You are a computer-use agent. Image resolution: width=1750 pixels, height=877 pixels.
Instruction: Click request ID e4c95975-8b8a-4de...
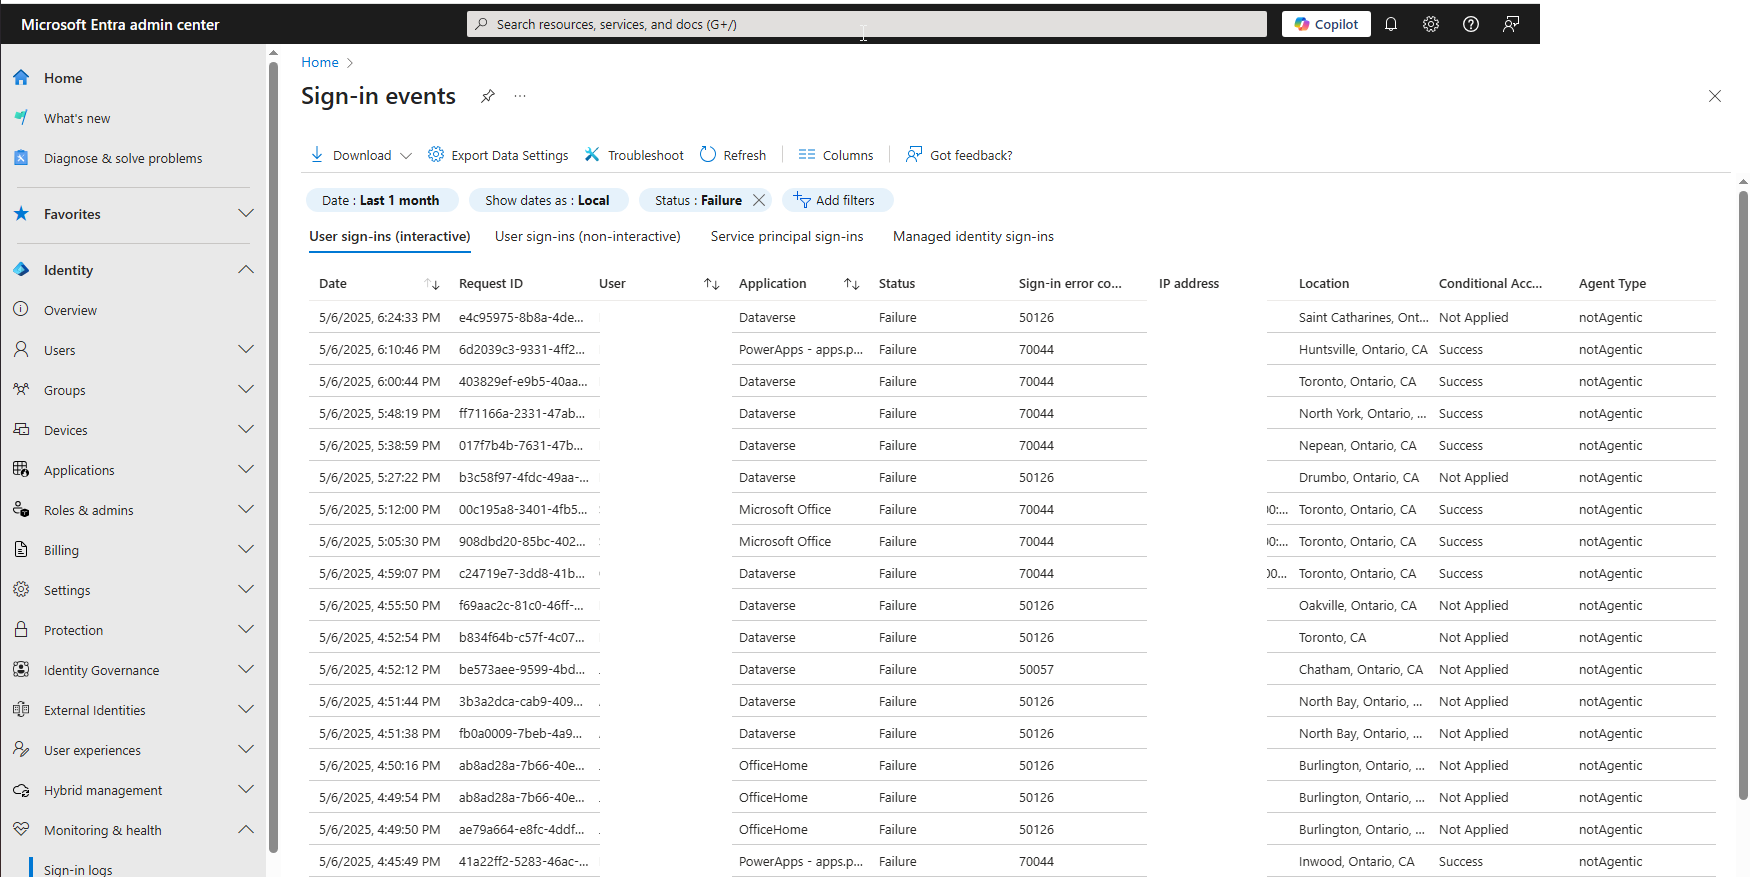(x=521, y=317)
